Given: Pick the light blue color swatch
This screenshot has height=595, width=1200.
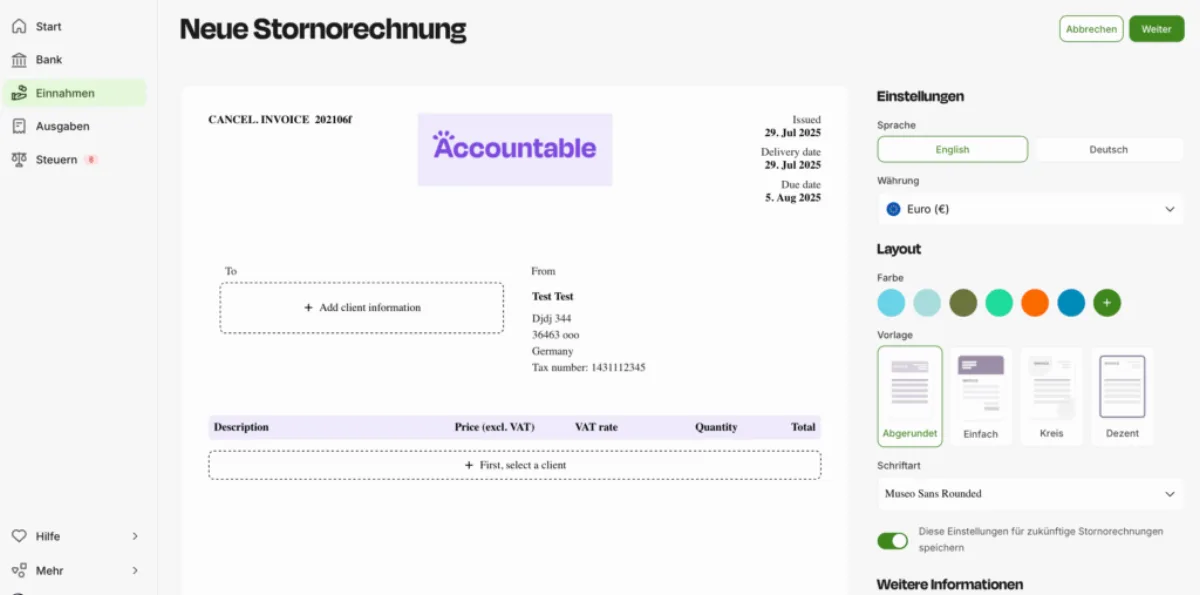Looking at the screenshot, I should 891,302.
